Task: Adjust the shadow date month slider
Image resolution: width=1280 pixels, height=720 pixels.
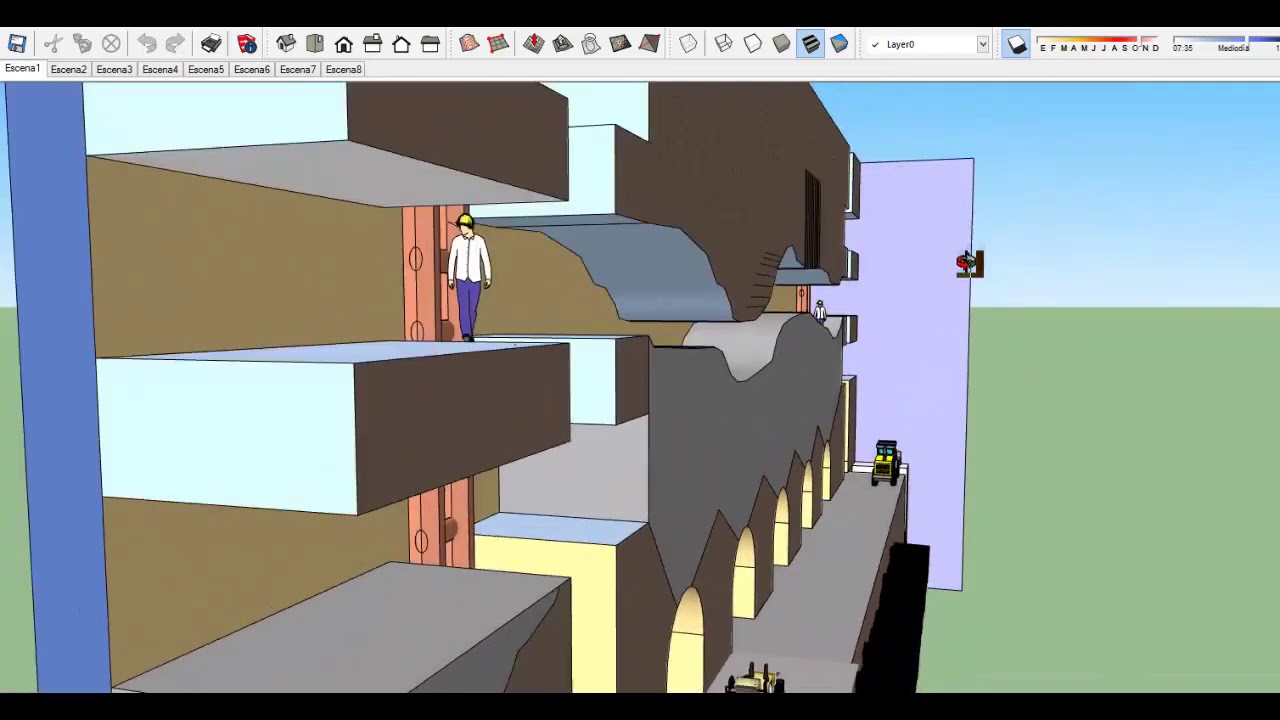Action: (x=1099, y=45)
